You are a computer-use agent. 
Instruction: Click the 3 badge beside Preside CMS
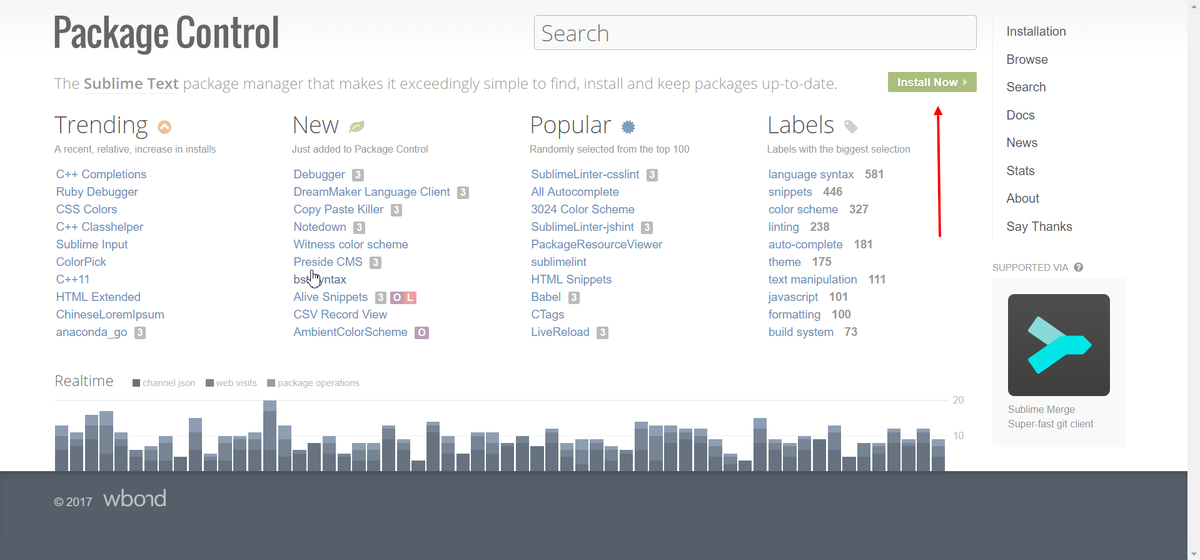[375, 263]
